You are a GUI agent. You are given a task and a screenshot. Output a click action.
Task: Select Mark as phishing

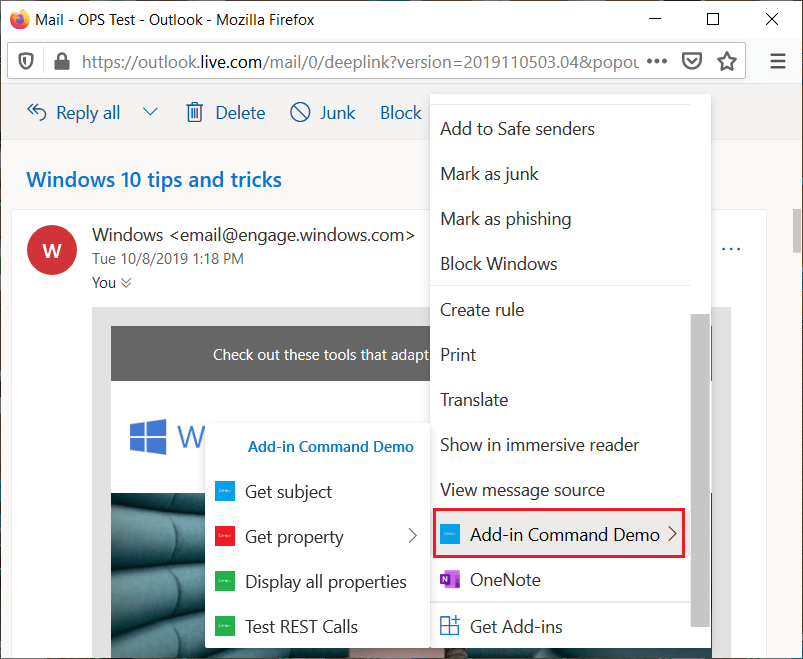pos(505,219)
